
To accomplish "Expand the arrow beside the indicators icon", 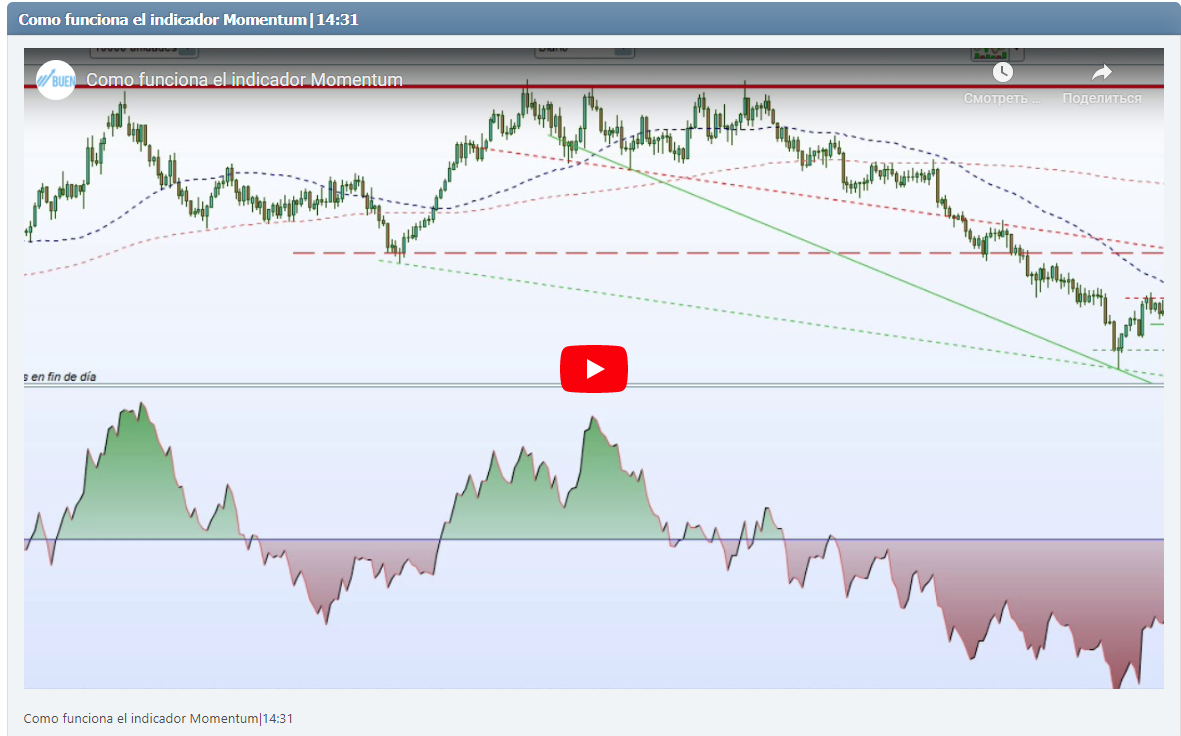I will 1016,49.
